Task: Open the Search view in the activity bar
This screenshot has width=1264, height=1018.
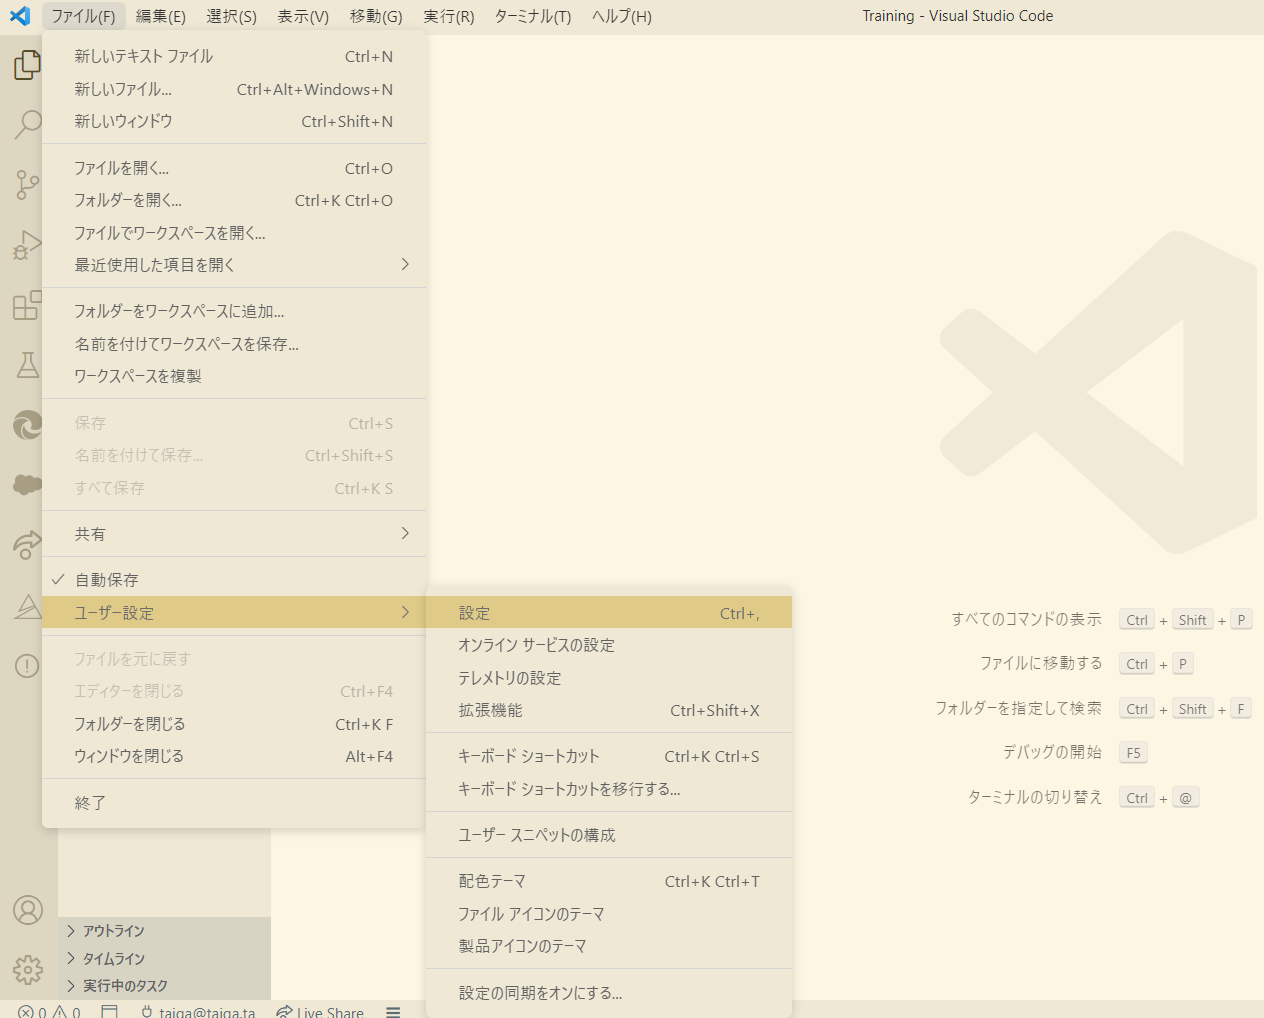Action: (27, 125)
